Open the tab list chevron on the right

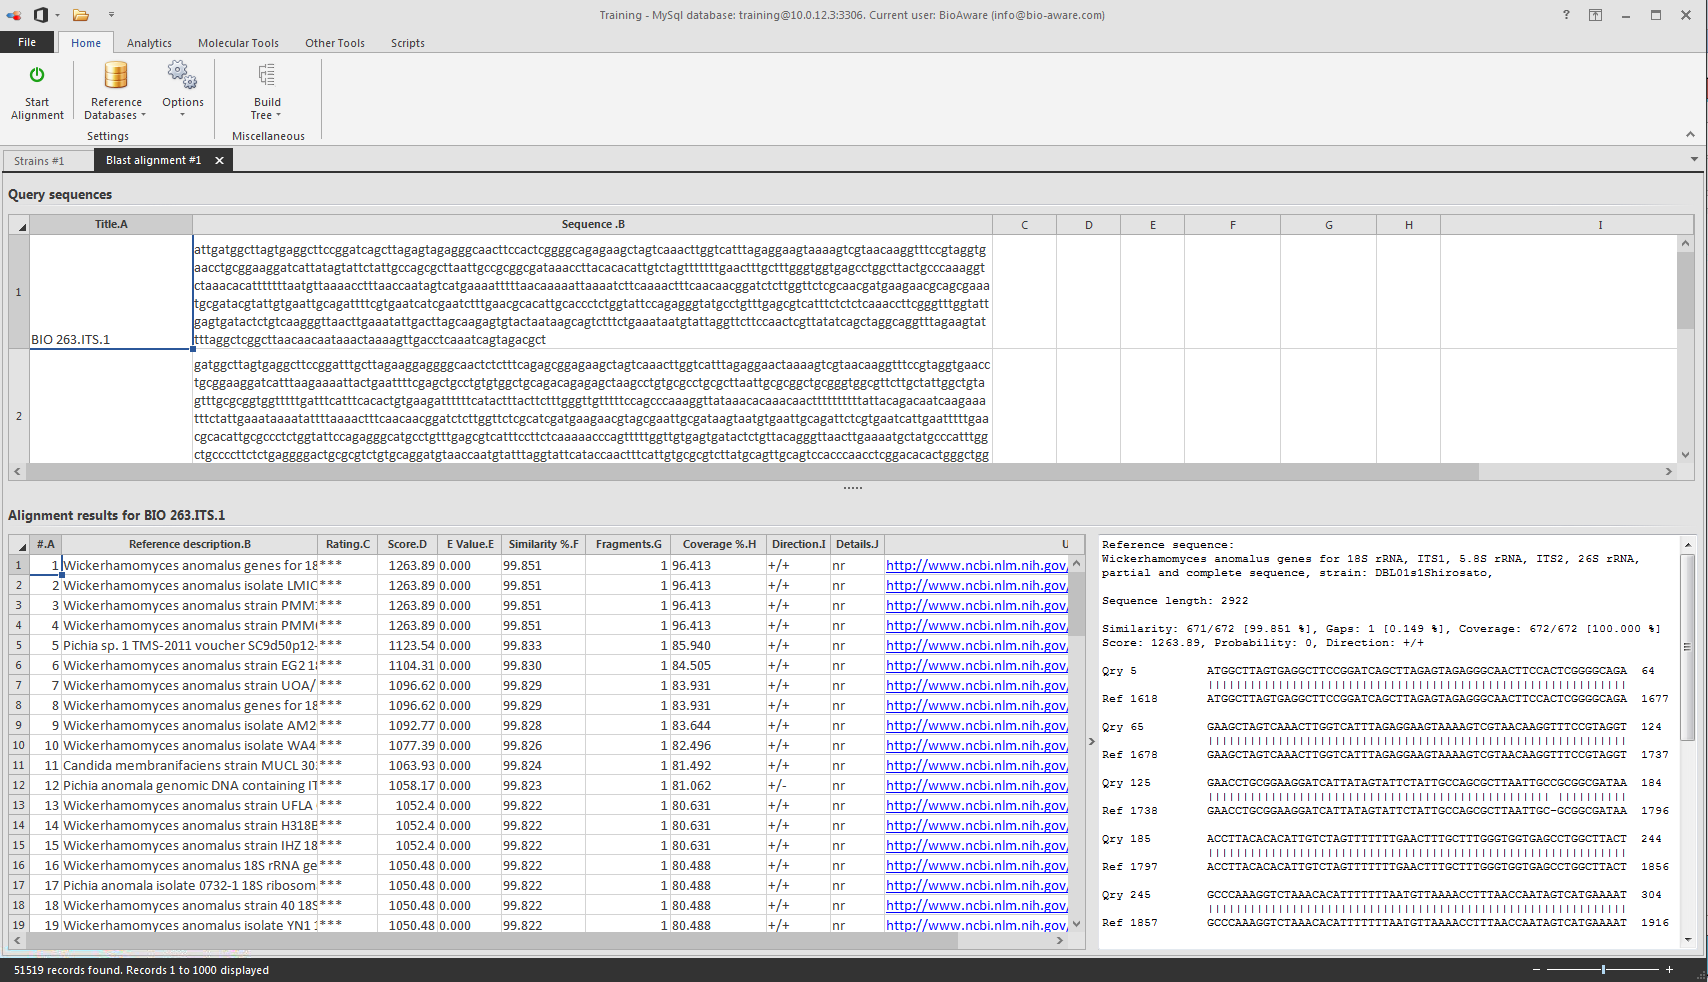(x=1694, y=158)
